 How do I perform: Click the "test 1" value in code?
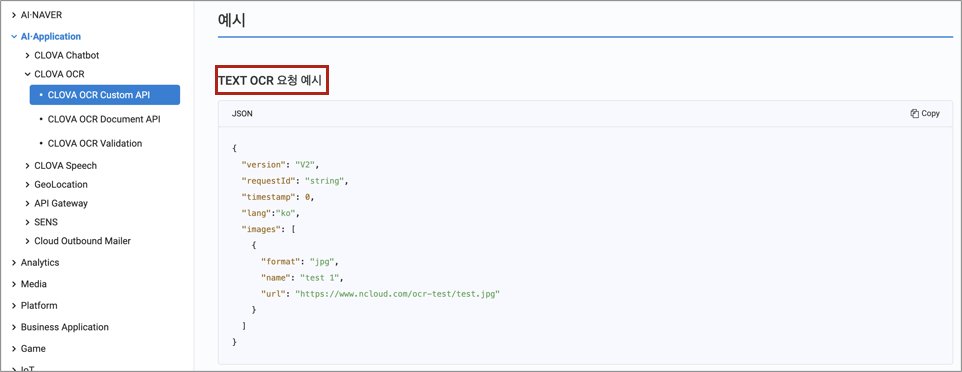(x=320, y=277)
